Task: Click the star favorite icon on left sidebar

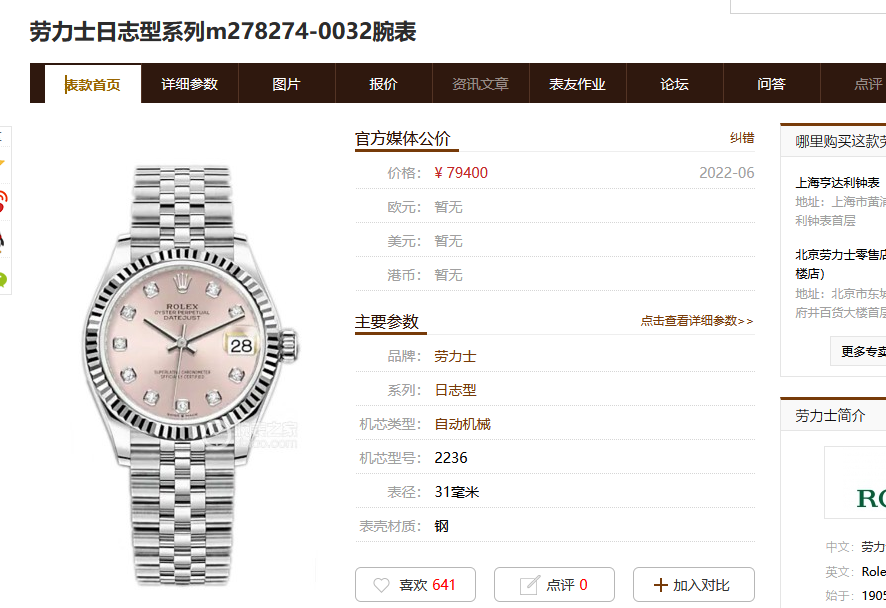Action: point(3,164)
